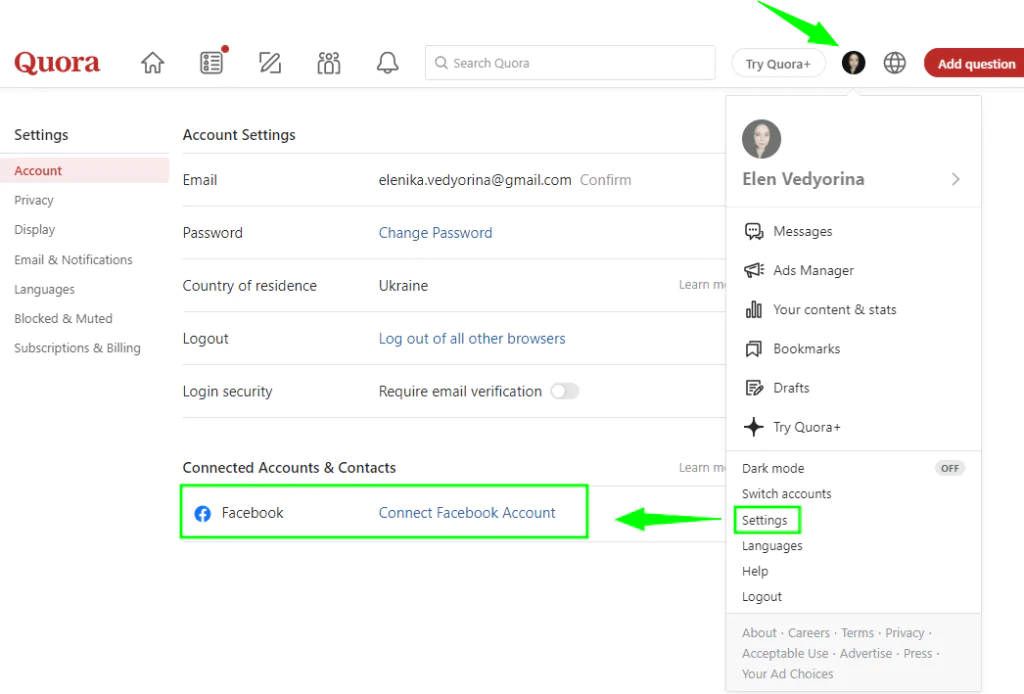Click the Ukraine country value
This screenshot has width=1024, height=694.
point(403,286)
